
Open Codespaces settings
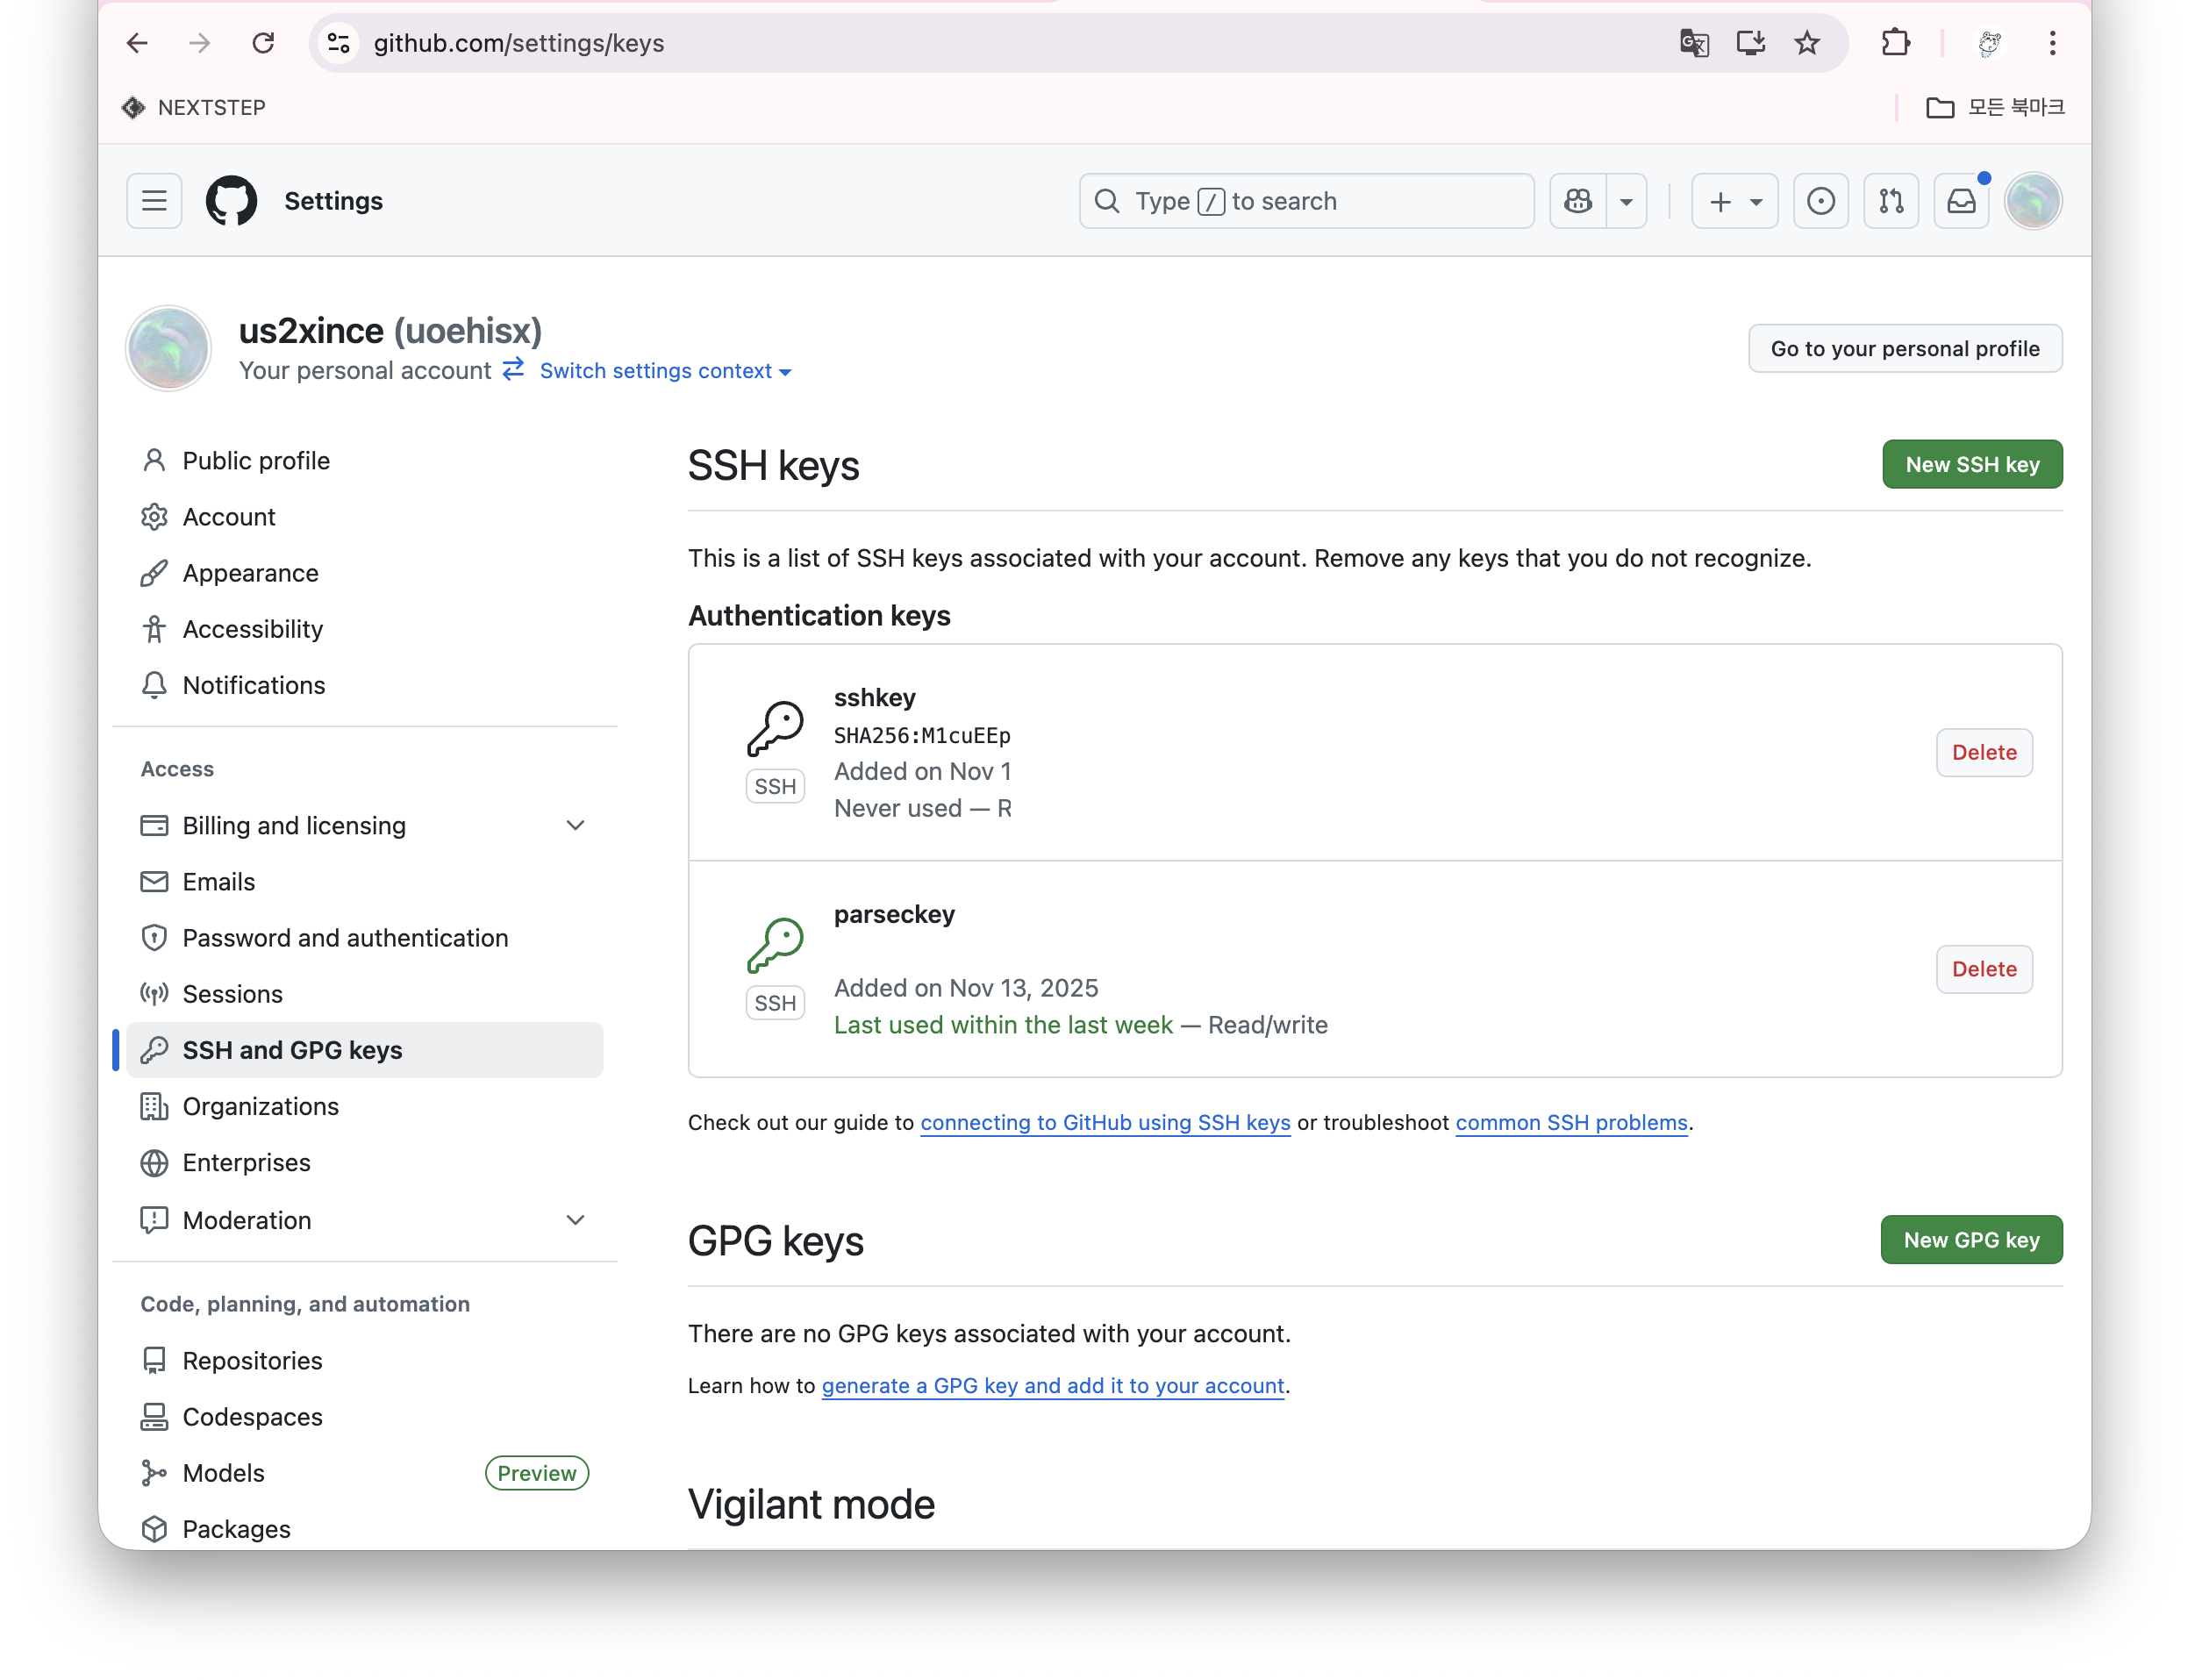click(365, 1416)
